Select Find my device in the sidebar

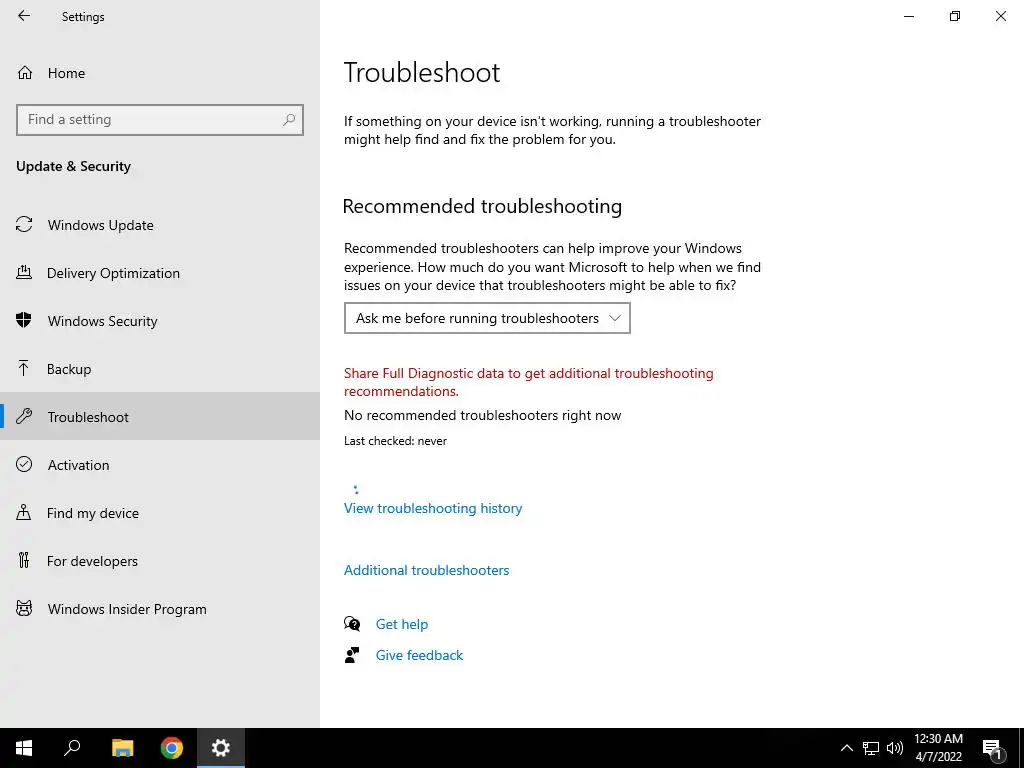point(160,513)
